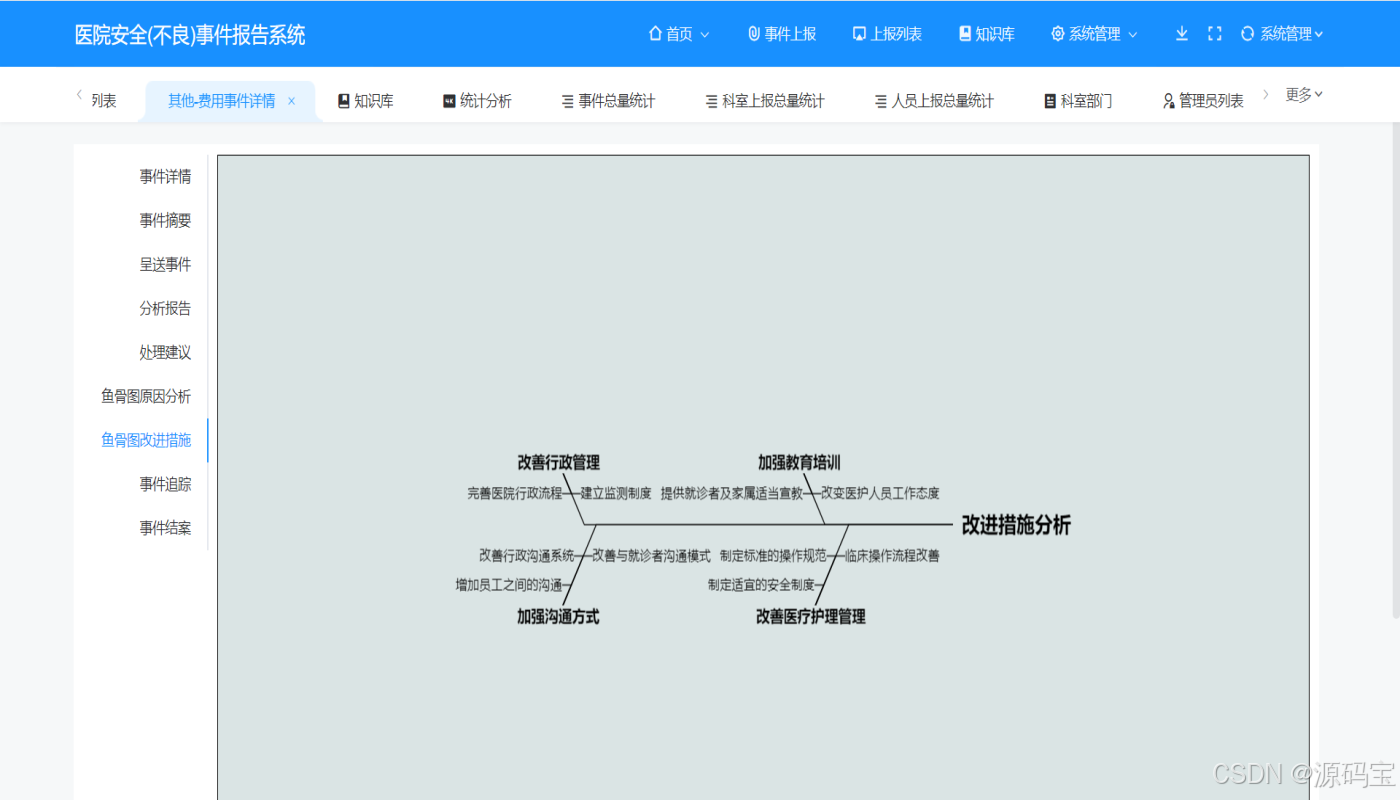Click the refresh-style icon beside 系统管理 user
Screen dimensions: 1400x800
click(1247, 34)
